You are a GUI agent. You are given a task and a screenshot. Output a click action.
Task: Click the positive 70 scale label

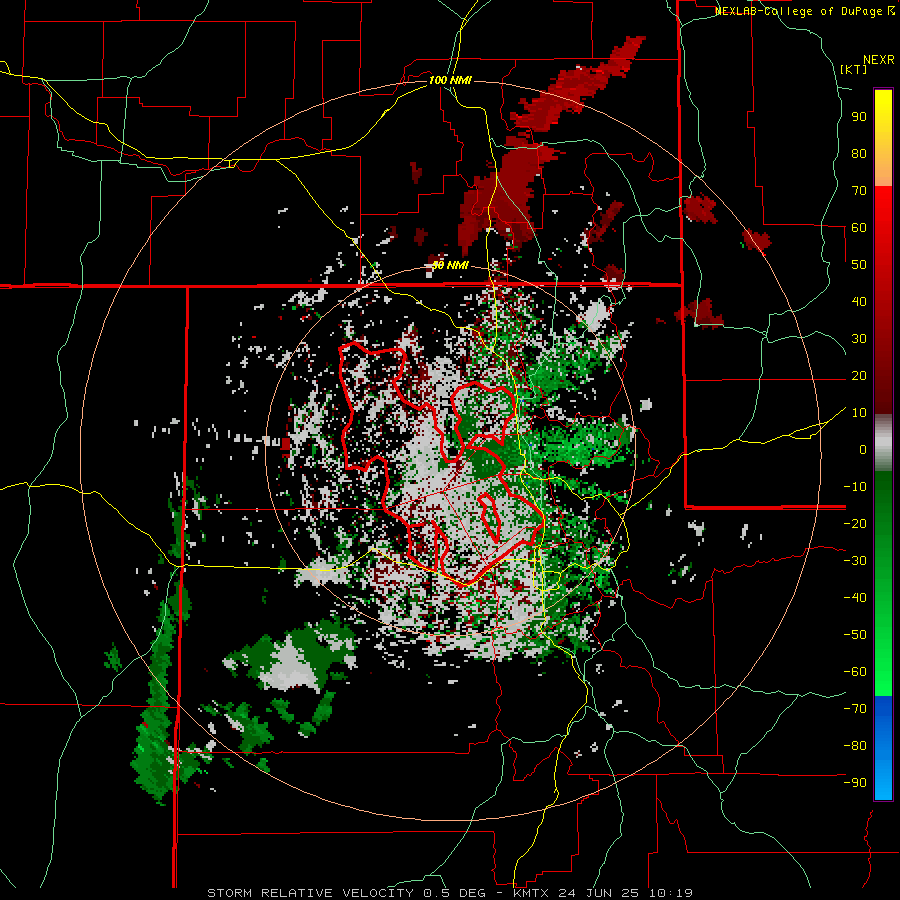pyautogui.click(x=859, y=191)
